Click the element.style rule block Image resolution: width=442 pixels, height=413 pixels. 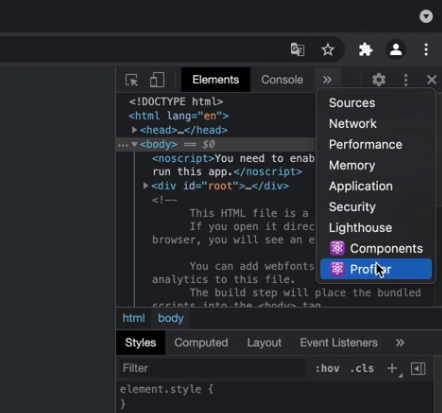click(x=166, y=396)
